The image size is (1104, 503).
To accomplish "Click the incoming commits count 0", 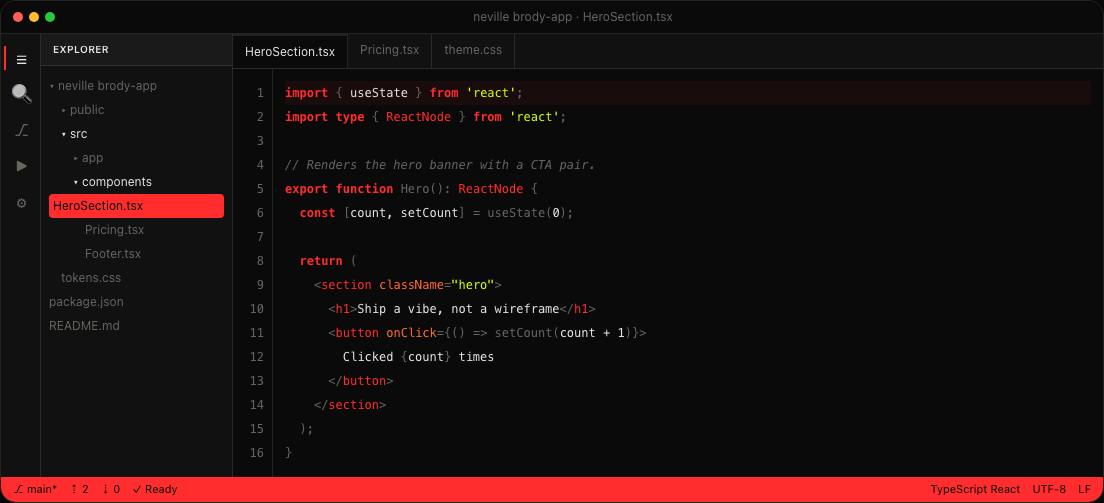I will (x=111, y=489).
